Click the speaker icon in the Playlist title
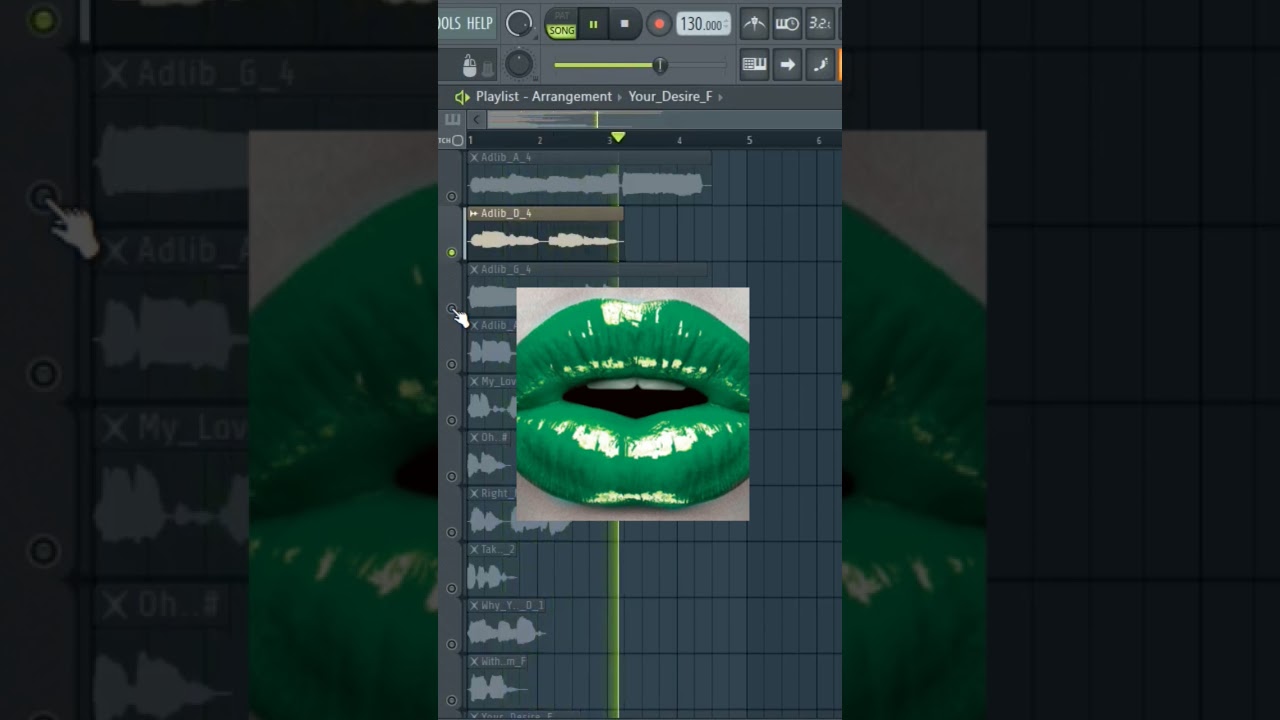1280x720 pixels. pos(461,97)
